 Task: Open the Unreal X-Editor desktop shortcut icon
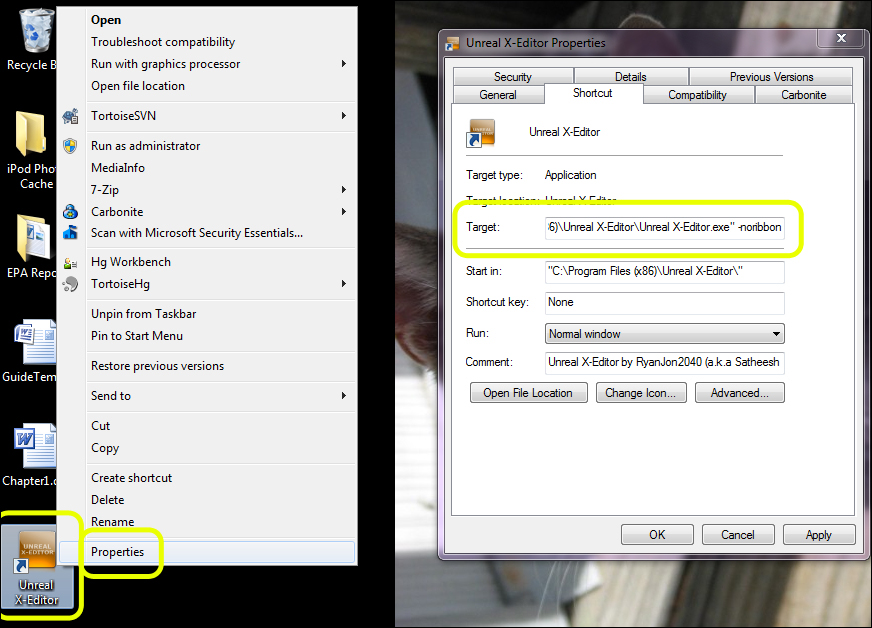click(36, 553)
